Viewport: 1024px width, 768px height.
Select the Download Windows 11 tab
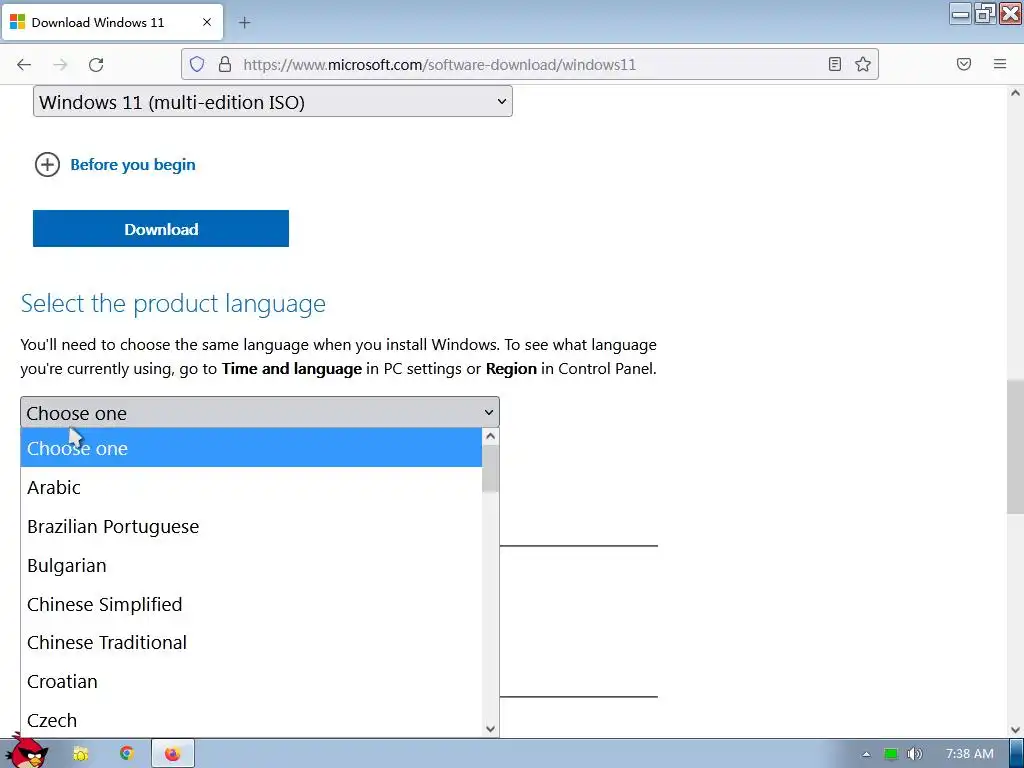[x=112, y=22]
